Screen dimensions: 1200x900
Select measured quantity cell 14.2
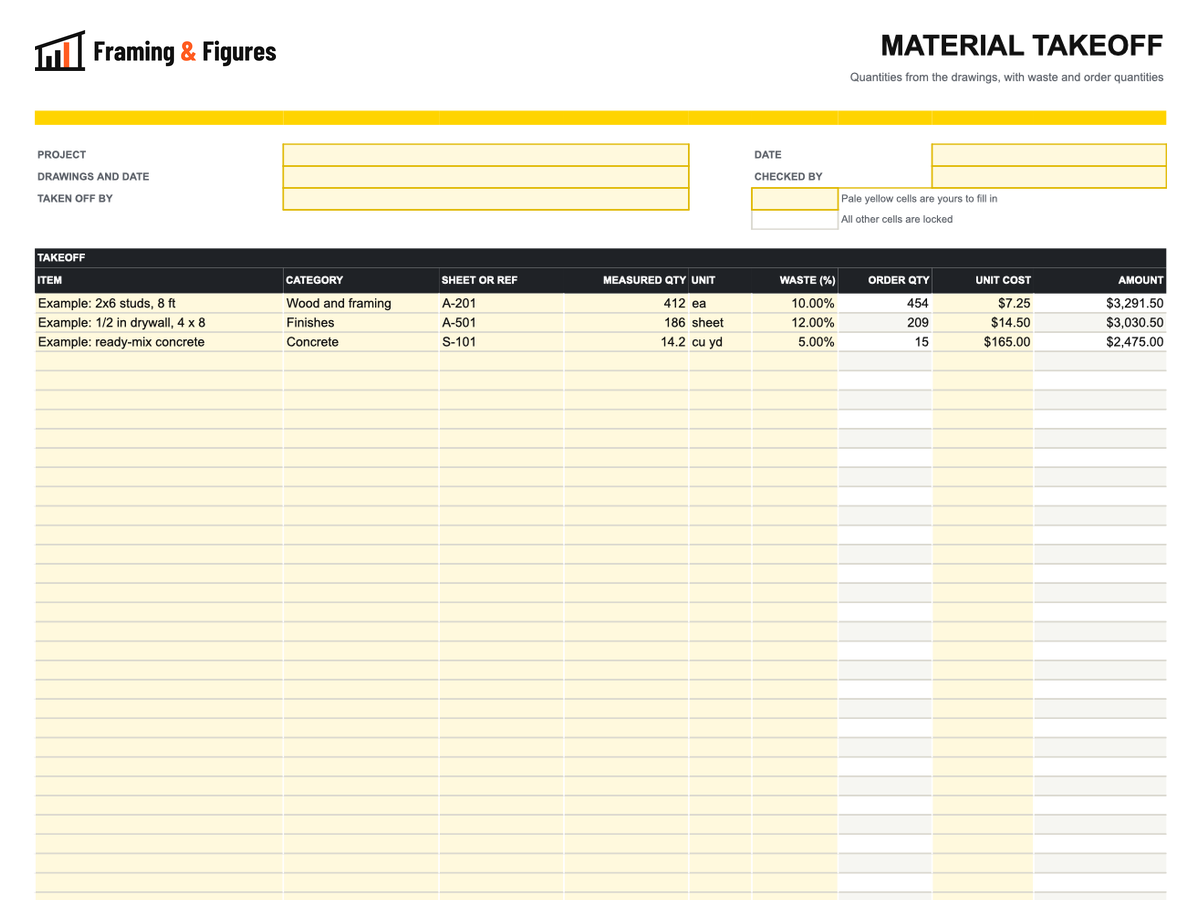[x=626, y=342]
